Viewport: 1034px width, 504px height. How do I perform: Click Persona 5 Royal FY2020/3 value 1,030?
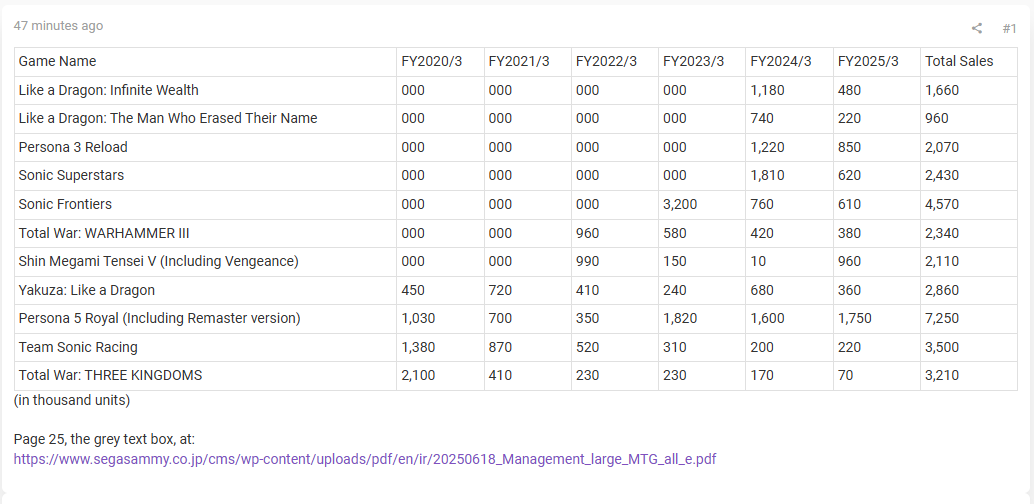(x=440, y=319)
